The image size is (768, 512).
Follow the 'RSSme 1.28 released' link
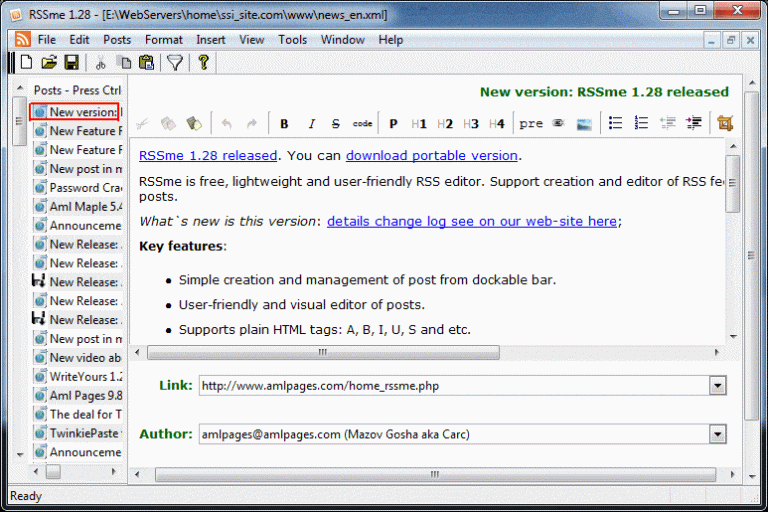click(x=208, y=156)
